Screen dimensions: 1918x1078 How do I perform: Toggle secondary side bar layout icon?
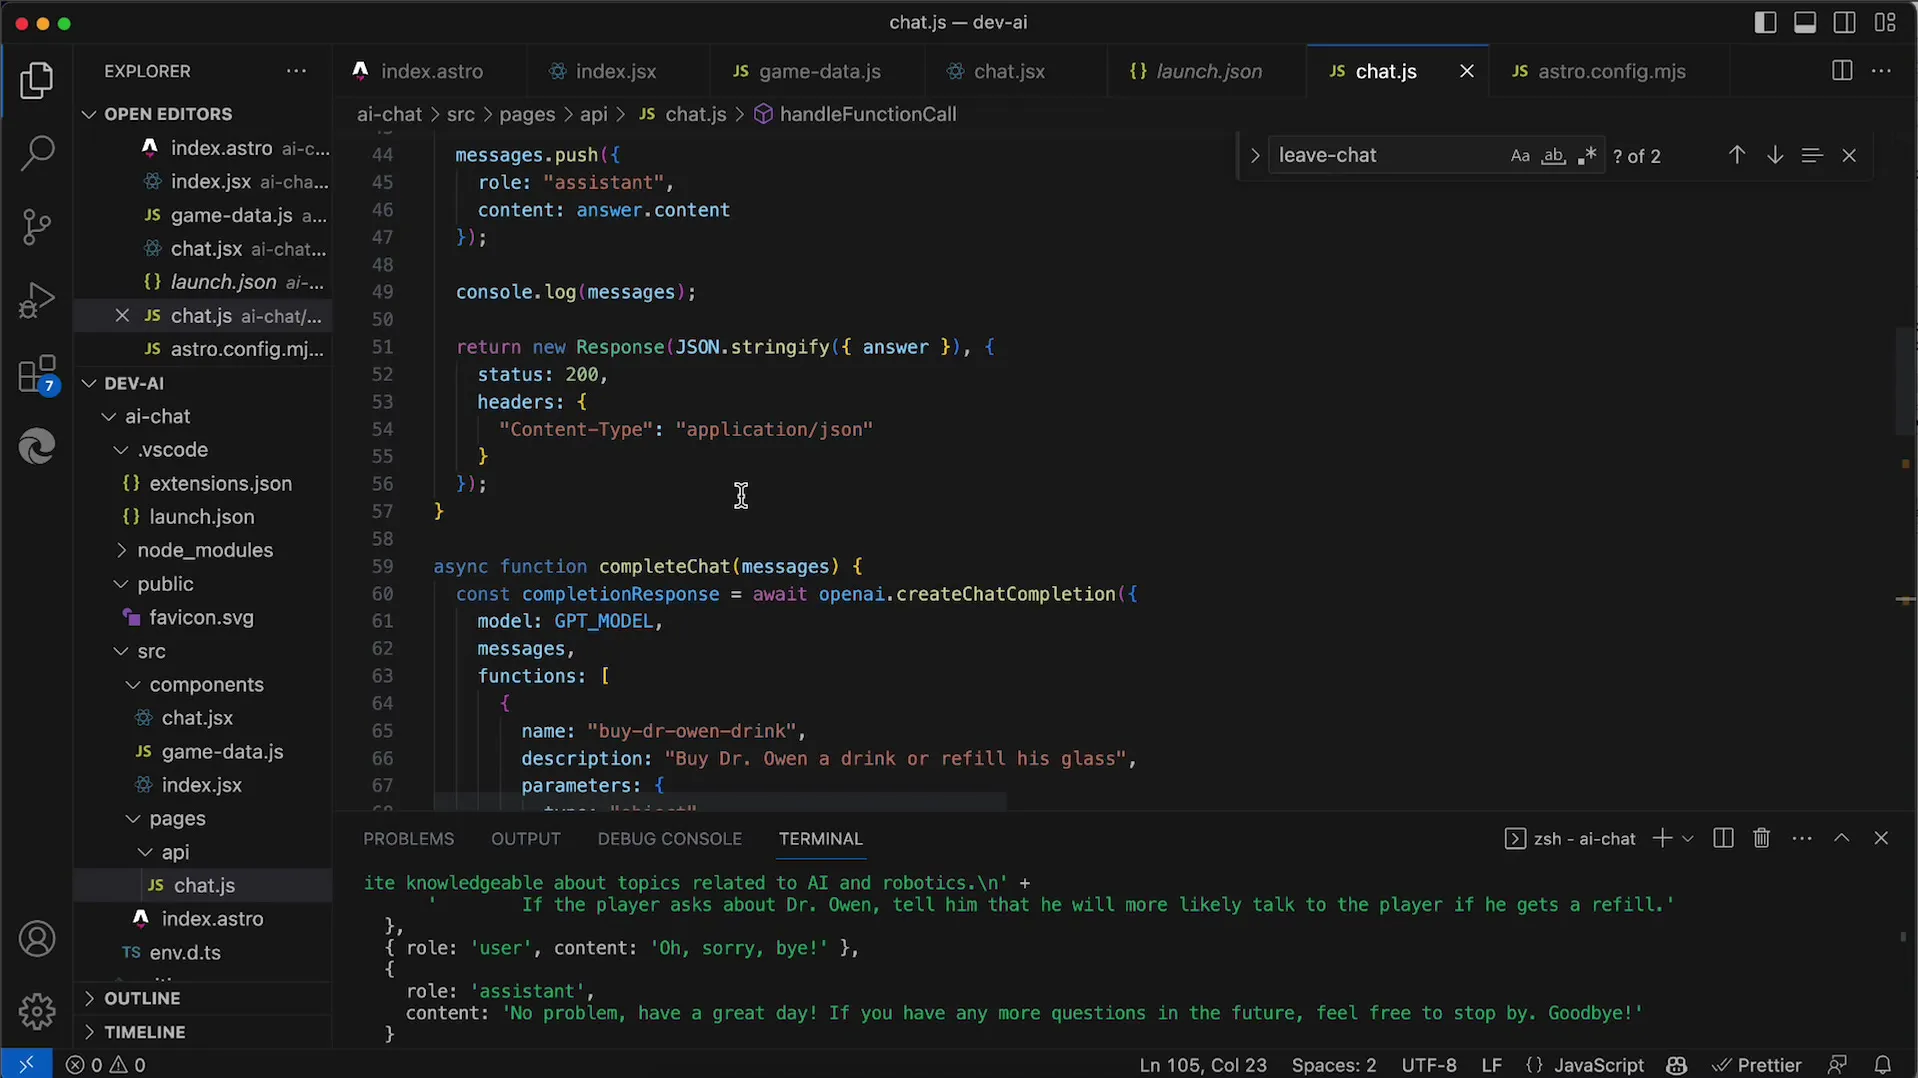[1845, 22]
